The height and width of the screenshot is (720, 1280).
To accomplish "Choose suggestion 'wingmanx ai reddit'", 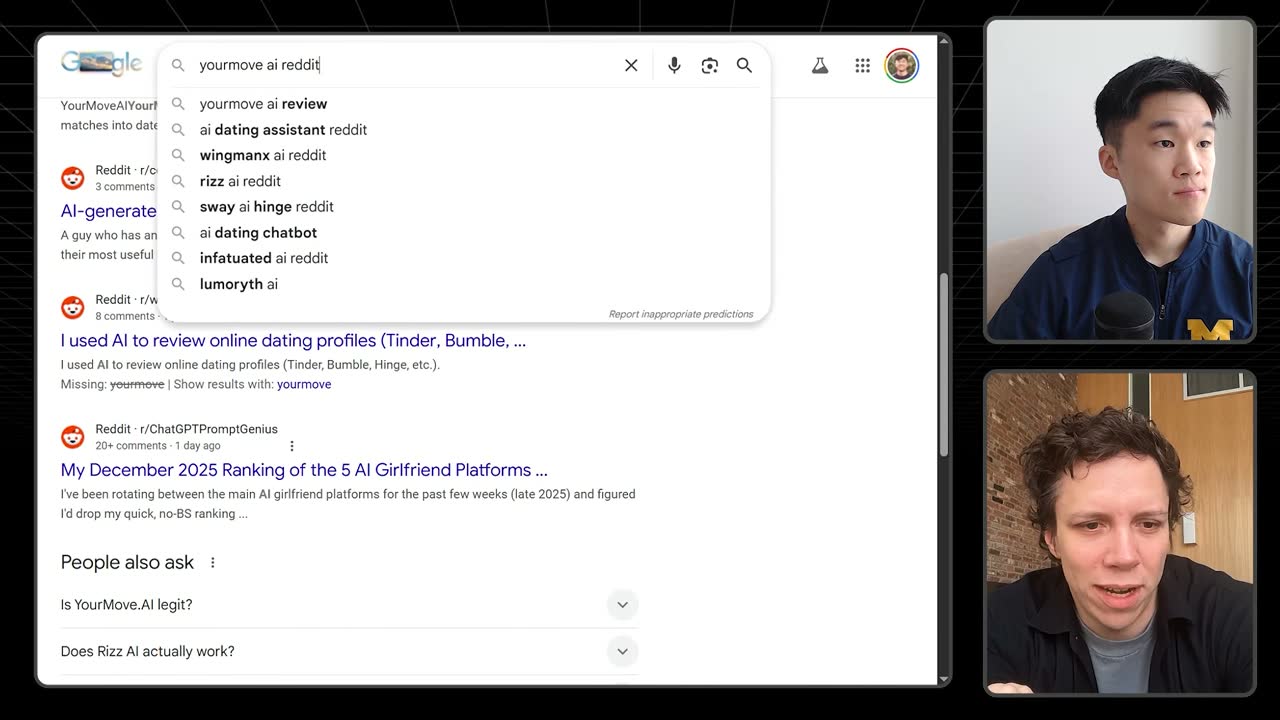I will point(464,155).
